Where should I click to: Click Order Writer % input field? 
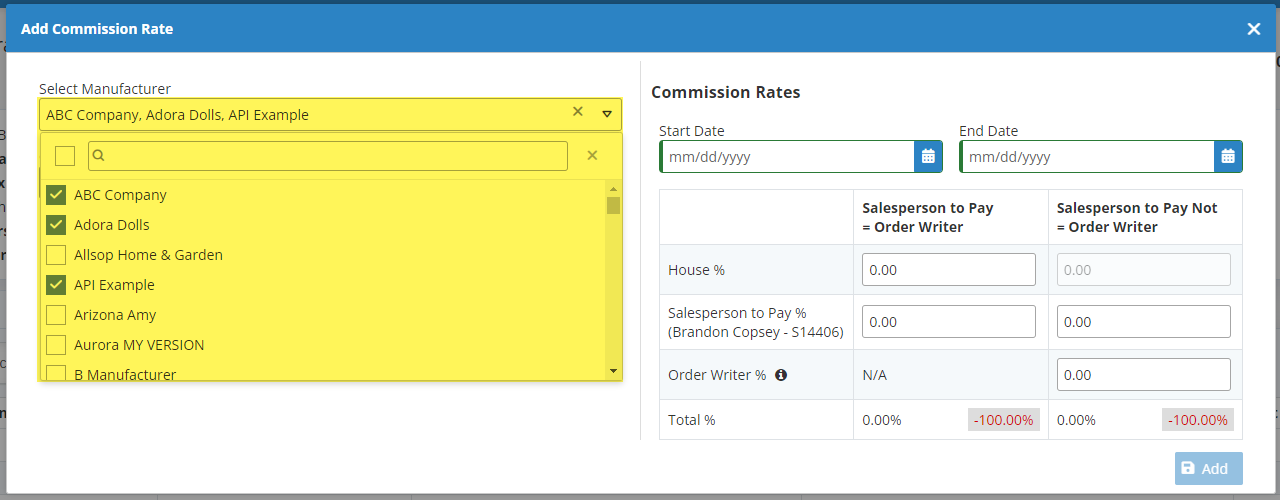(1143, 375)
